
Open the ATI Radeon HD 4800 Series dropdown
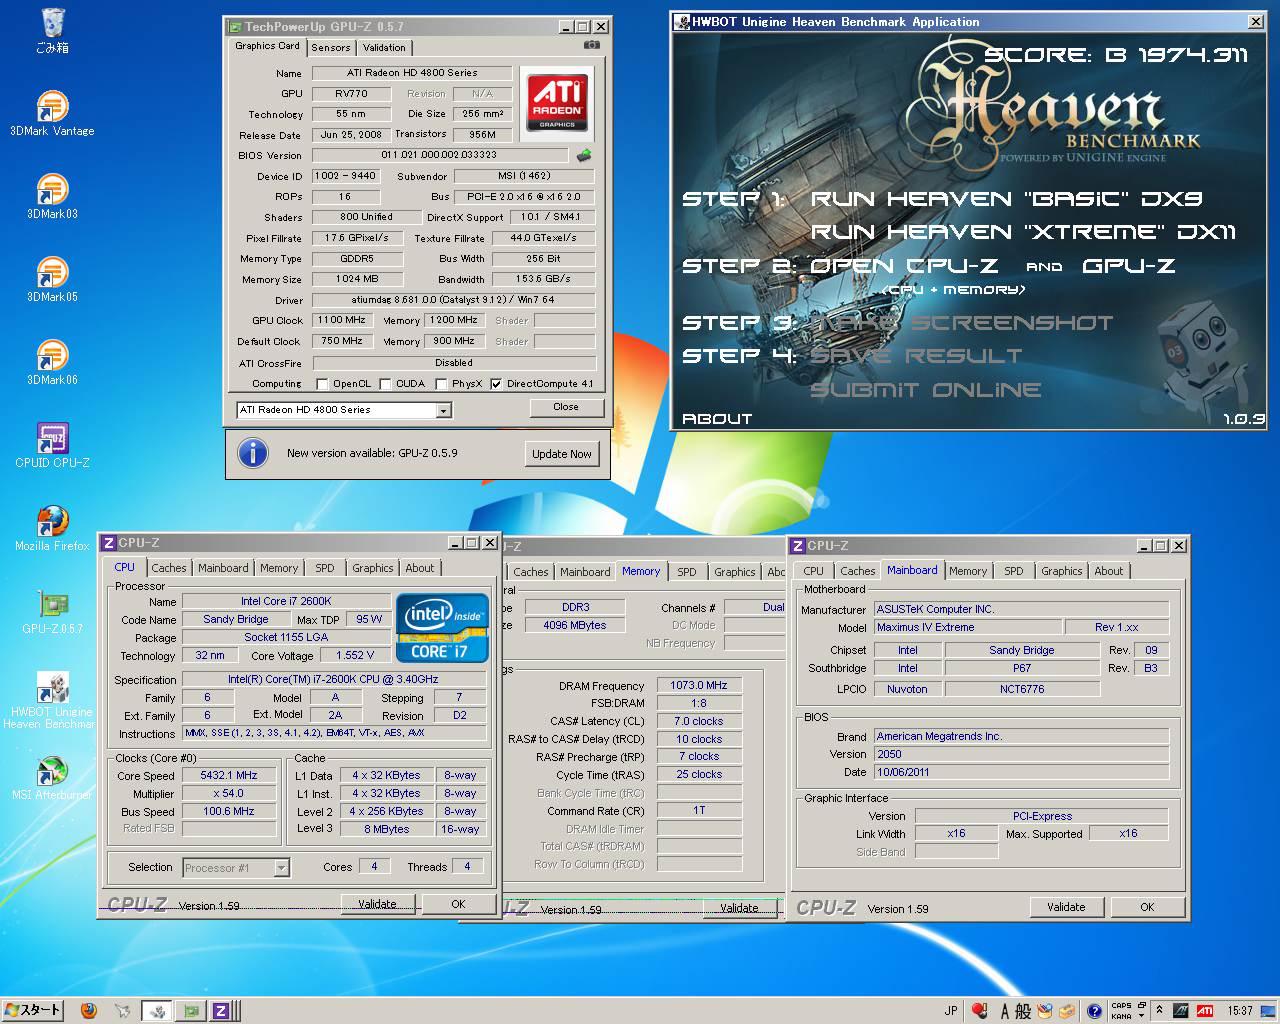tap(444, 411)
